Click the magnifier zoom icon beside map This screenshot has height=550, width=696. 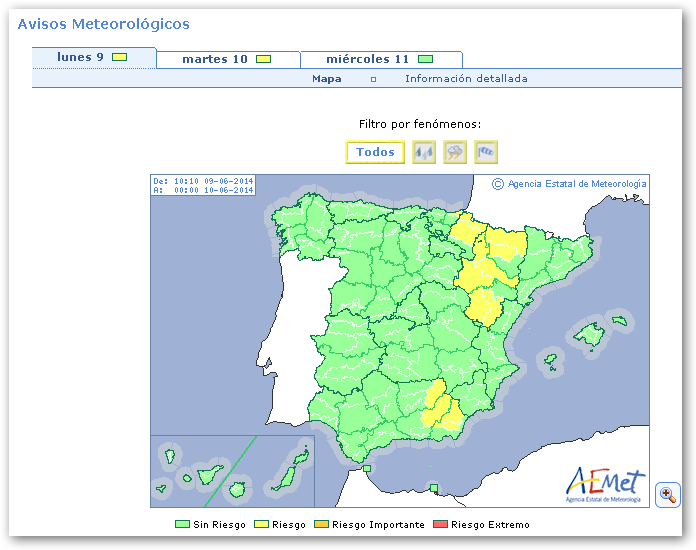pos(667,494)
